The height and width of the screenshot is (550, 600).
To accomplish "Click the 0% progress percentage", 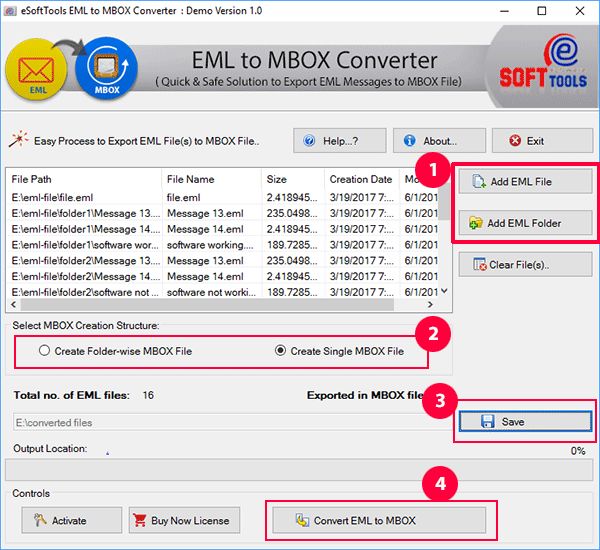I will tap(578, 450).
